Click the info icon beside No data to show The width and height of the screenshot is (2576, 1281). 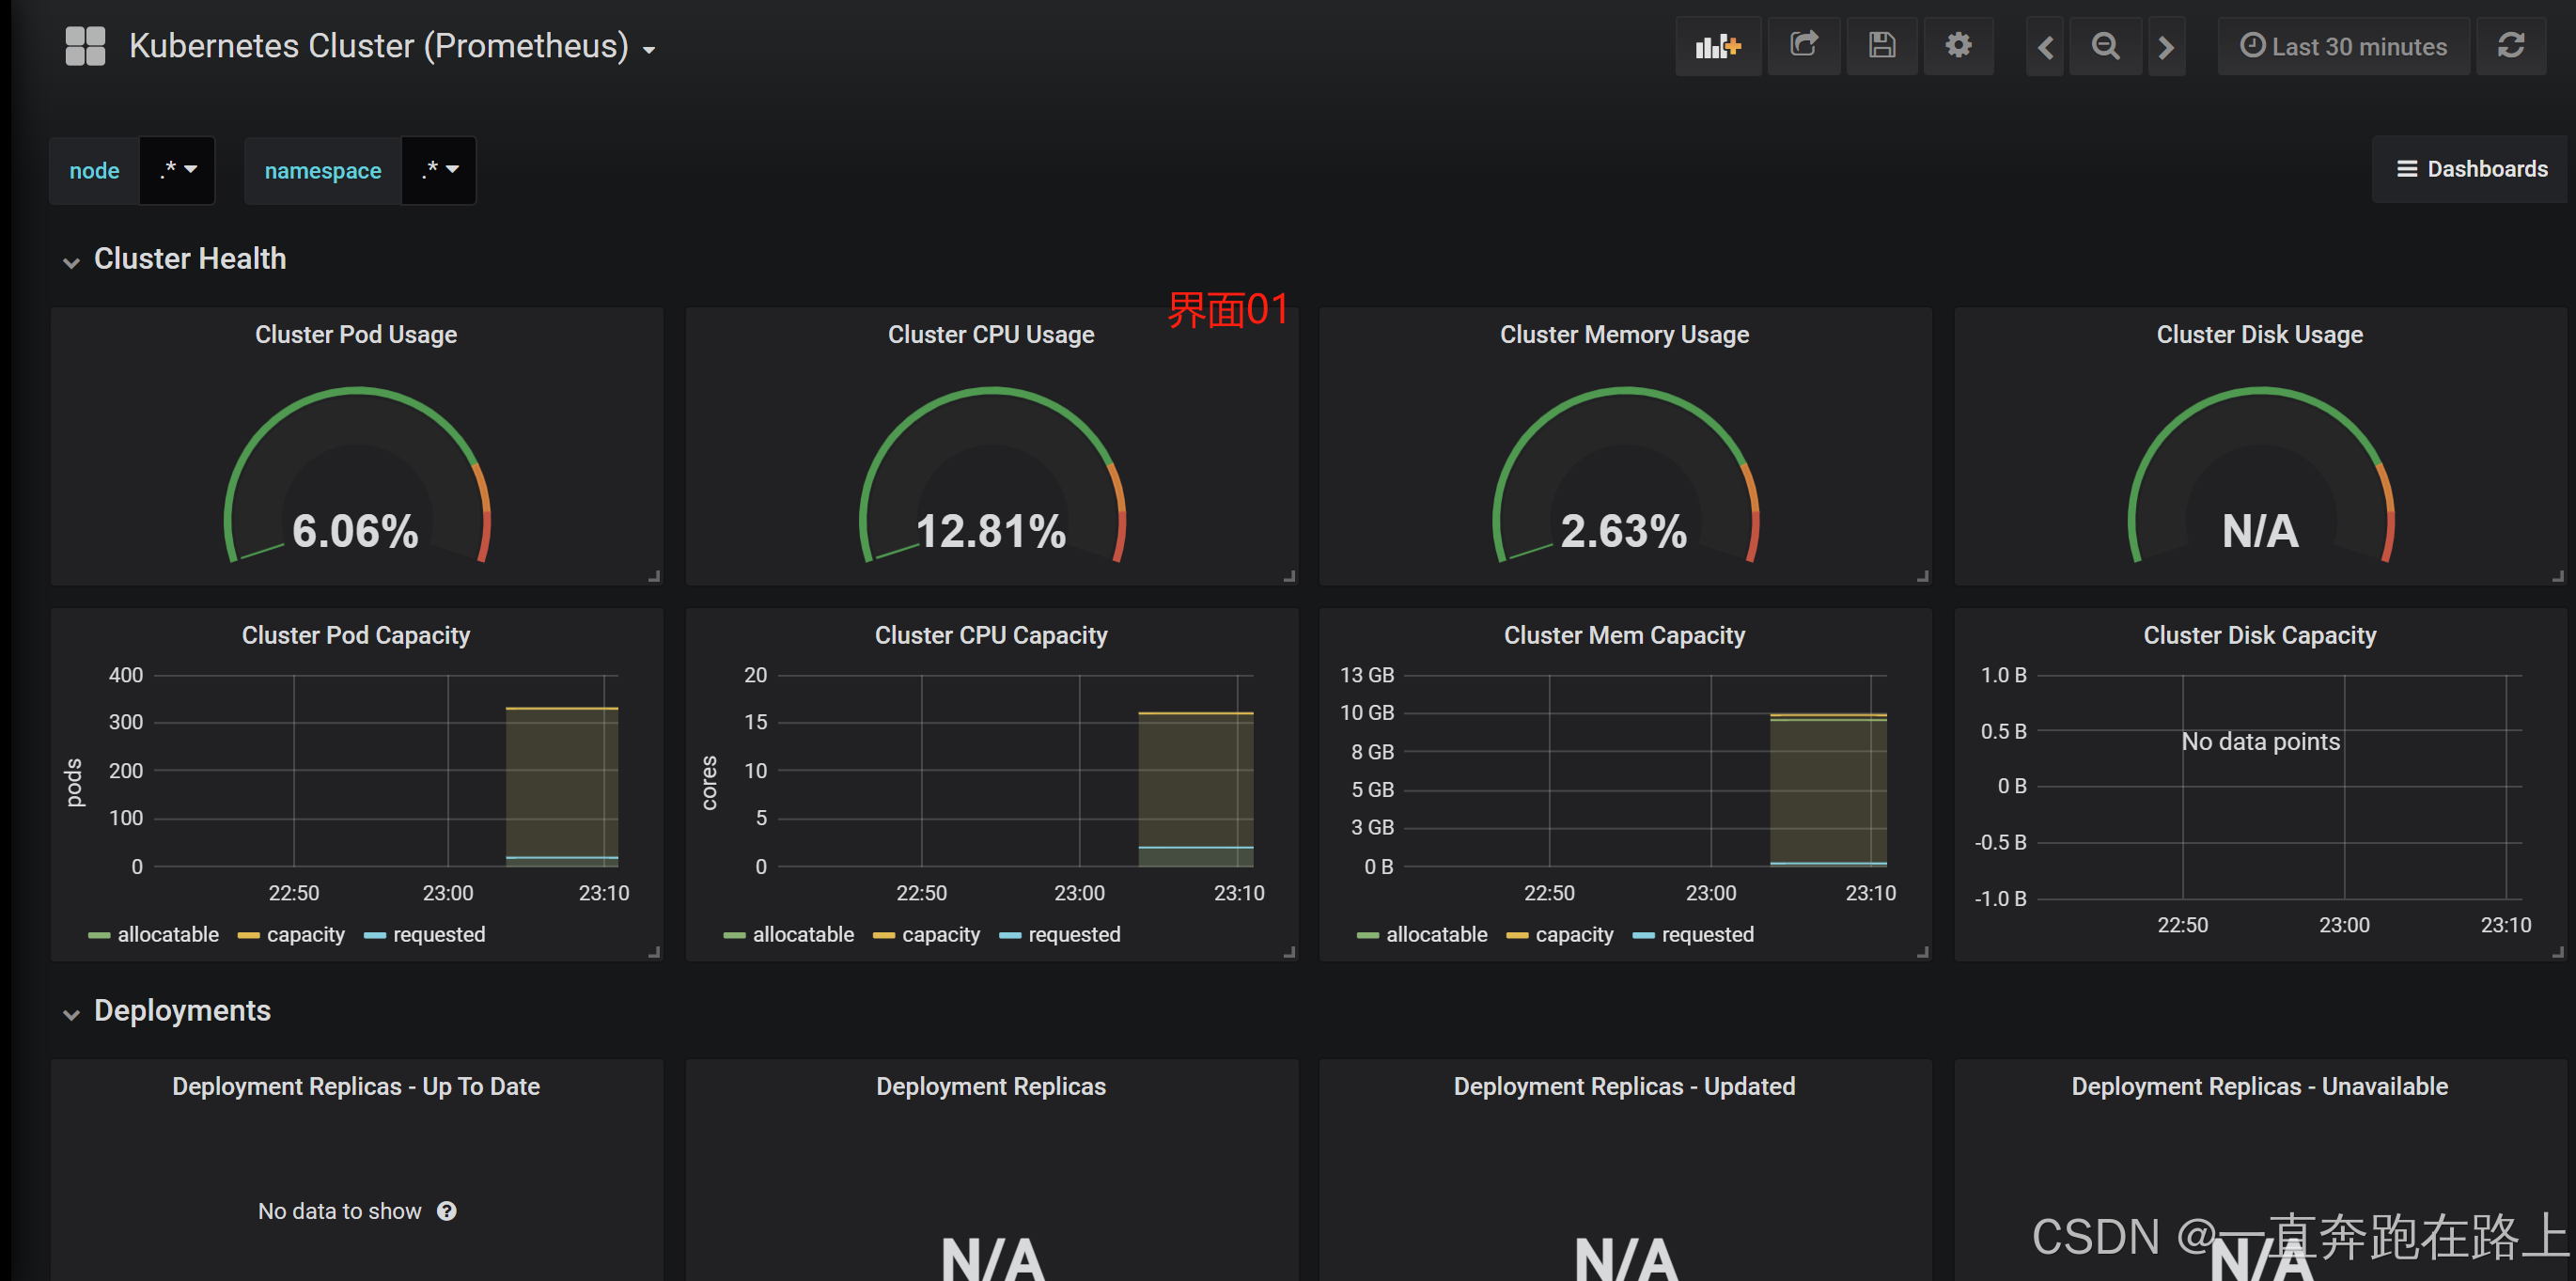click(447, 1211)
